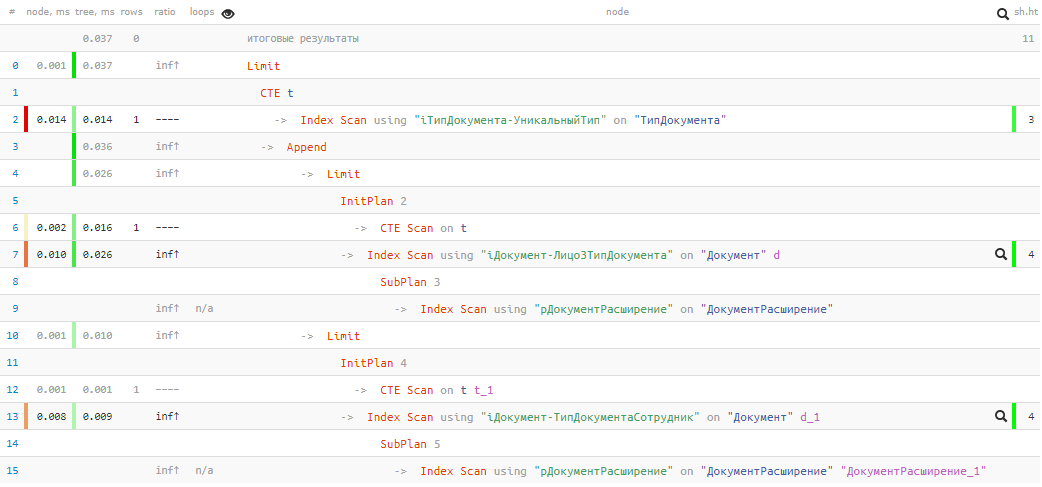The width and height of the screenshot is (1042, 487).
Task: Click the red time bar on row 2
Action: click(27, 120)
